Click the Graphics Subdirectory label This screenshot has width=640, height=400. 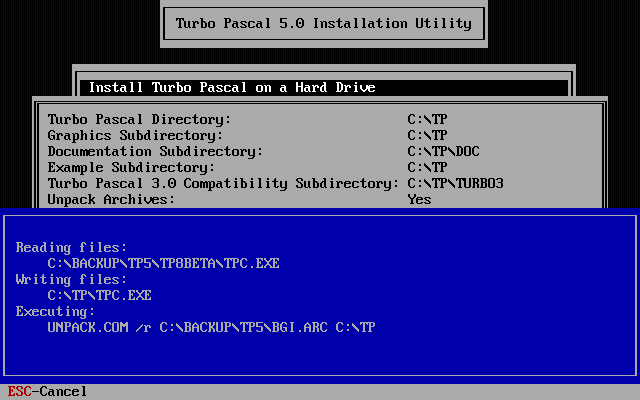click(135, 136)
